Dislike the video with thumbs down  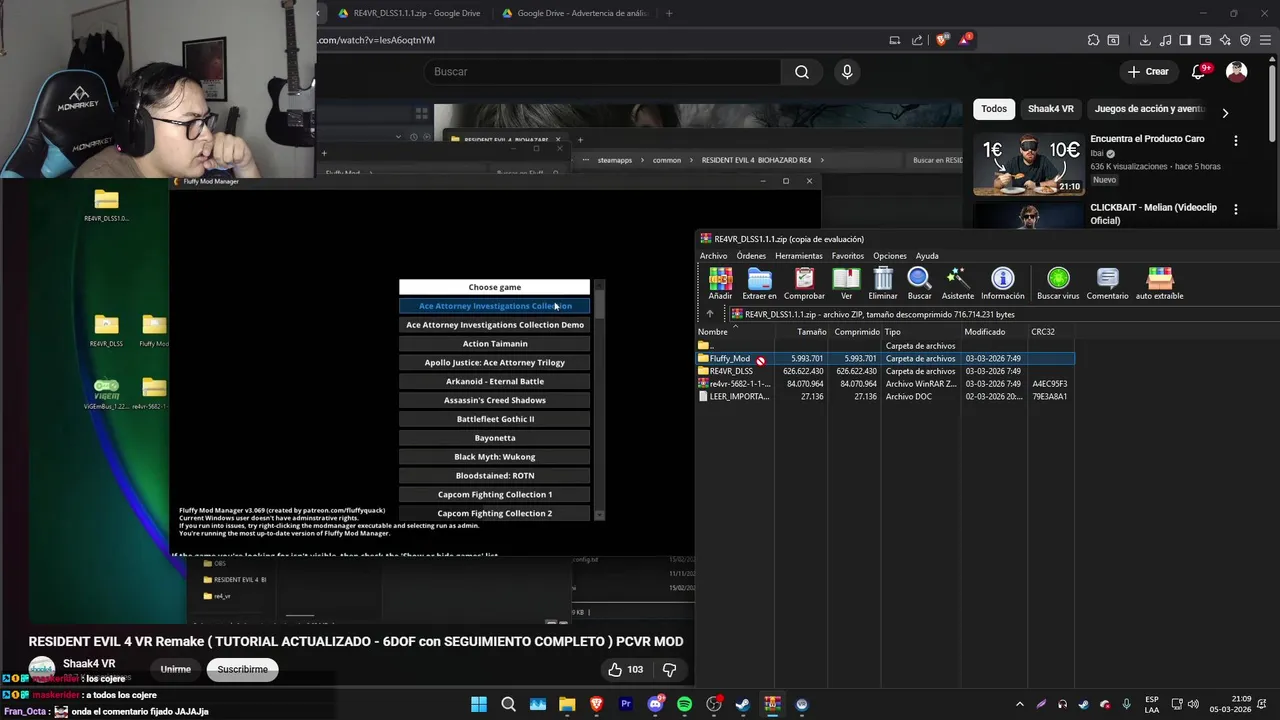pyautogui.click(x=670, y=670)
